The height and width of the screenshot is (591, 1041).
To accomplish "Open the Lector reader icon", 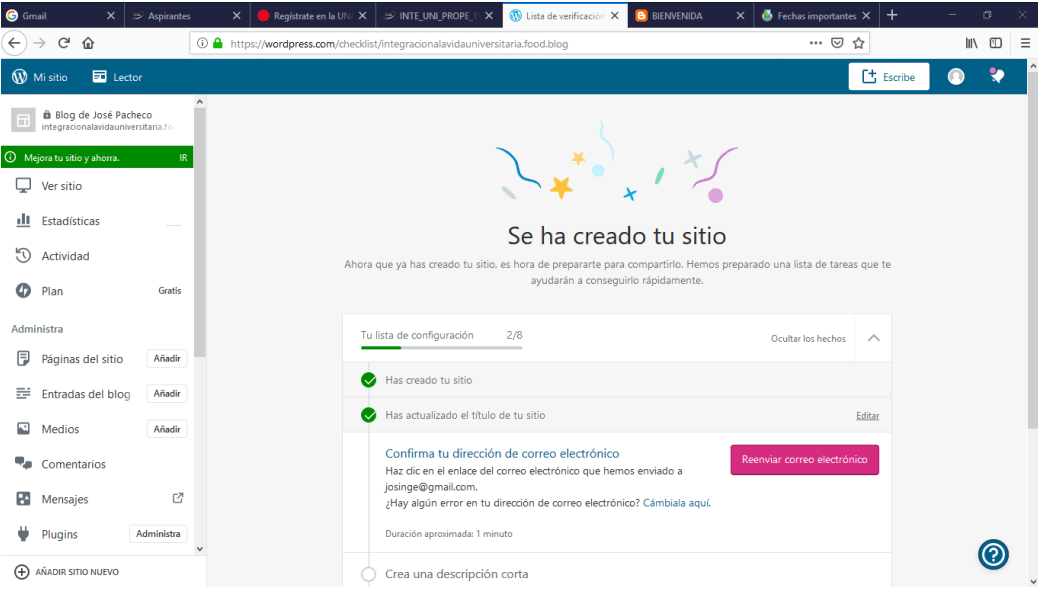I will point(100,77).
